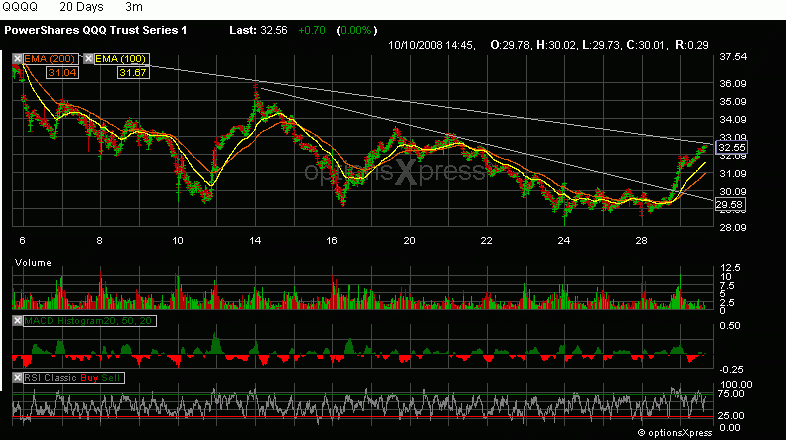
Task: Select the 20 Days range label
Action: (81, 7)
